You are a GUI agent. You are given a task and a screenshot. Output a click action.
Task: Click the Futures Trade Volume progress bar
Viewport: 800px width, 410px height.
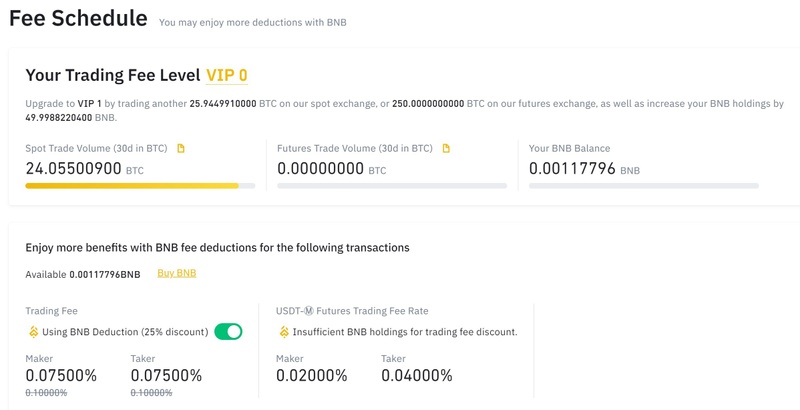point(392,186)
